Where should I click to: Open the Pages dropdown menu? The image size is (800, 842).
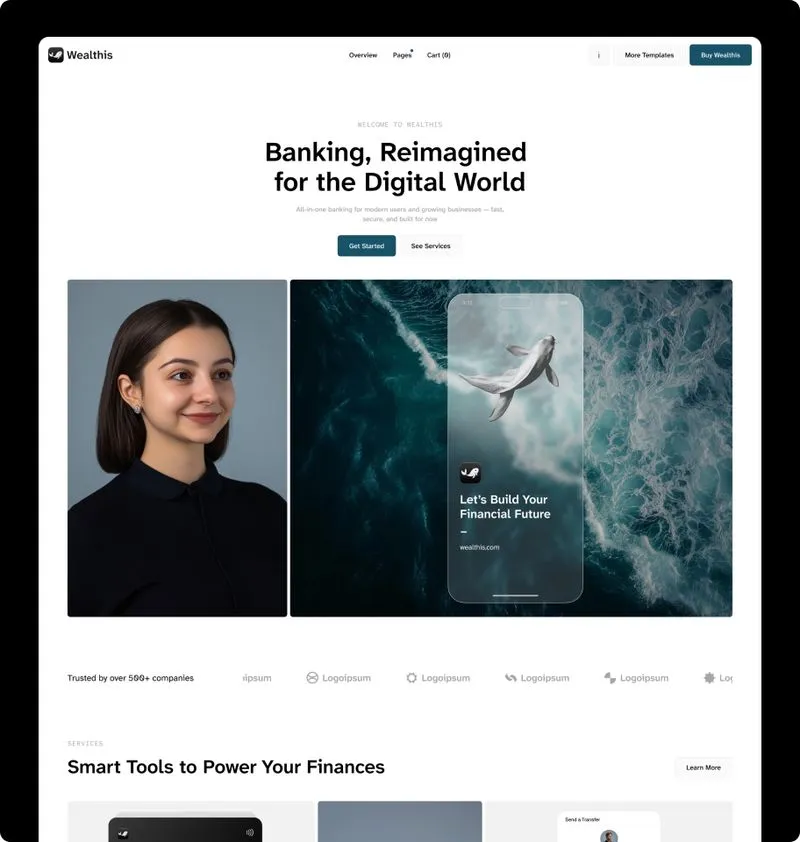click(x=401, y=55)
